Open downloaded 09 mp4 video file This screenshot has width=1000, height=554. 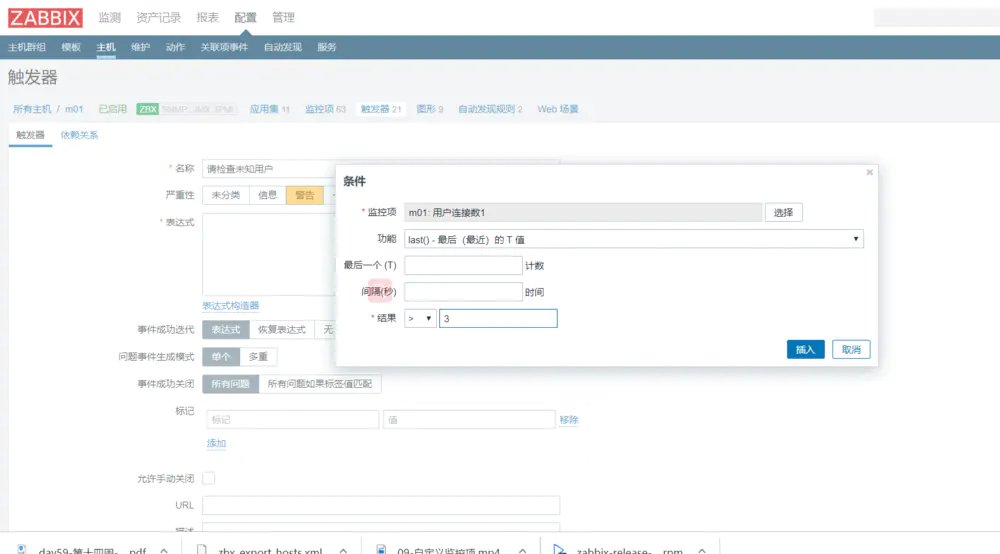click(448, 550)
